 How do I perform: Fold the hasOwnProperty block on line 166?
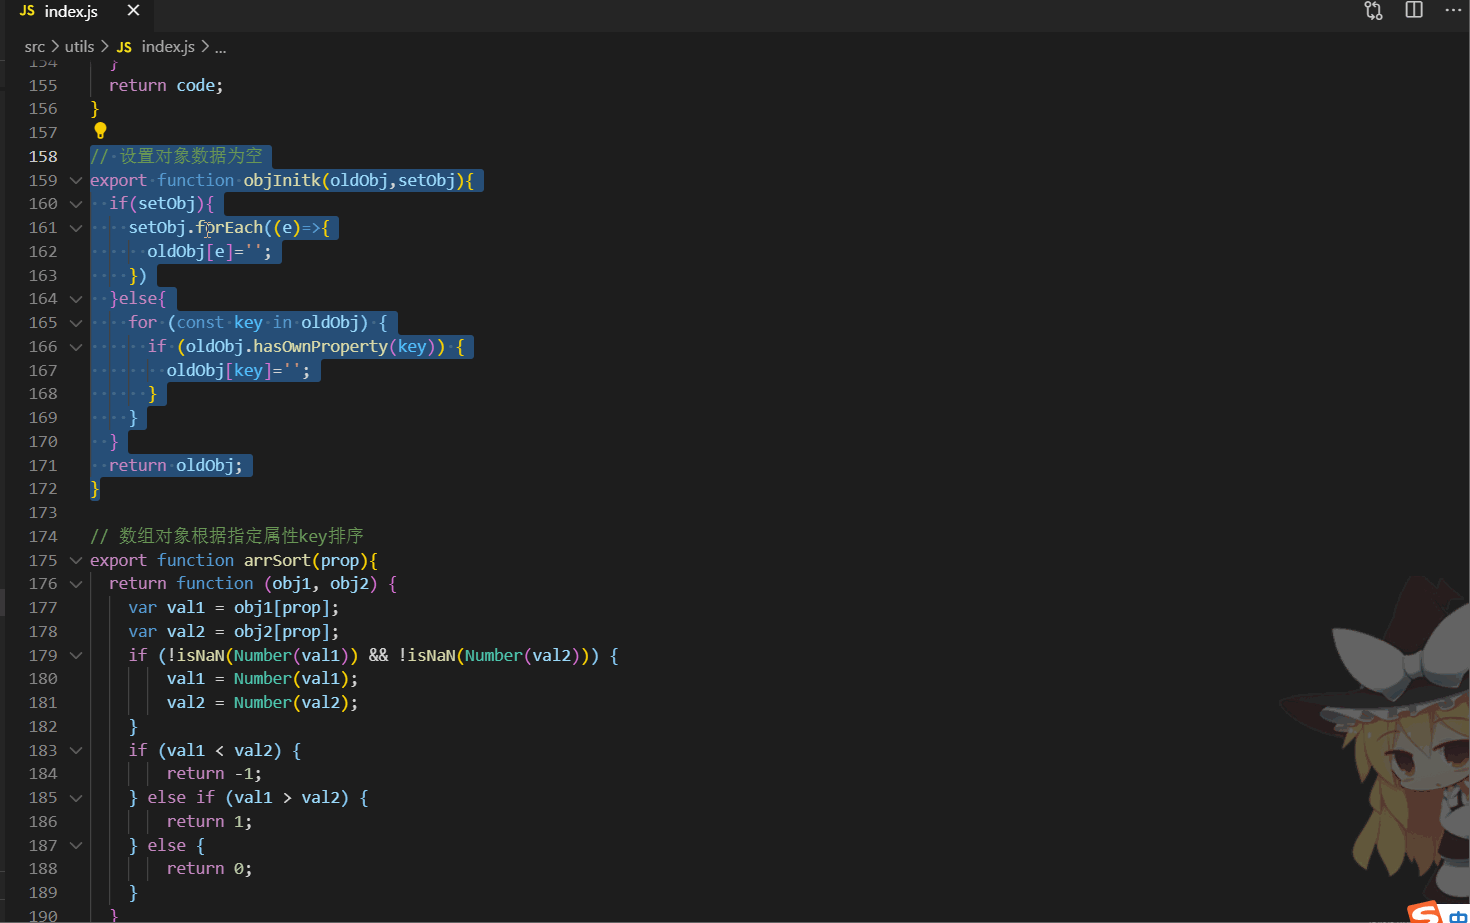(x=76, y=347)
